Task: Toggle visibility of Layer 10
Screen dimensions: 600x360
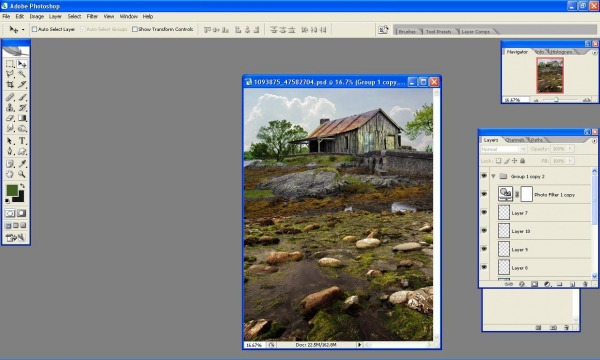Action: click(484, 231)
